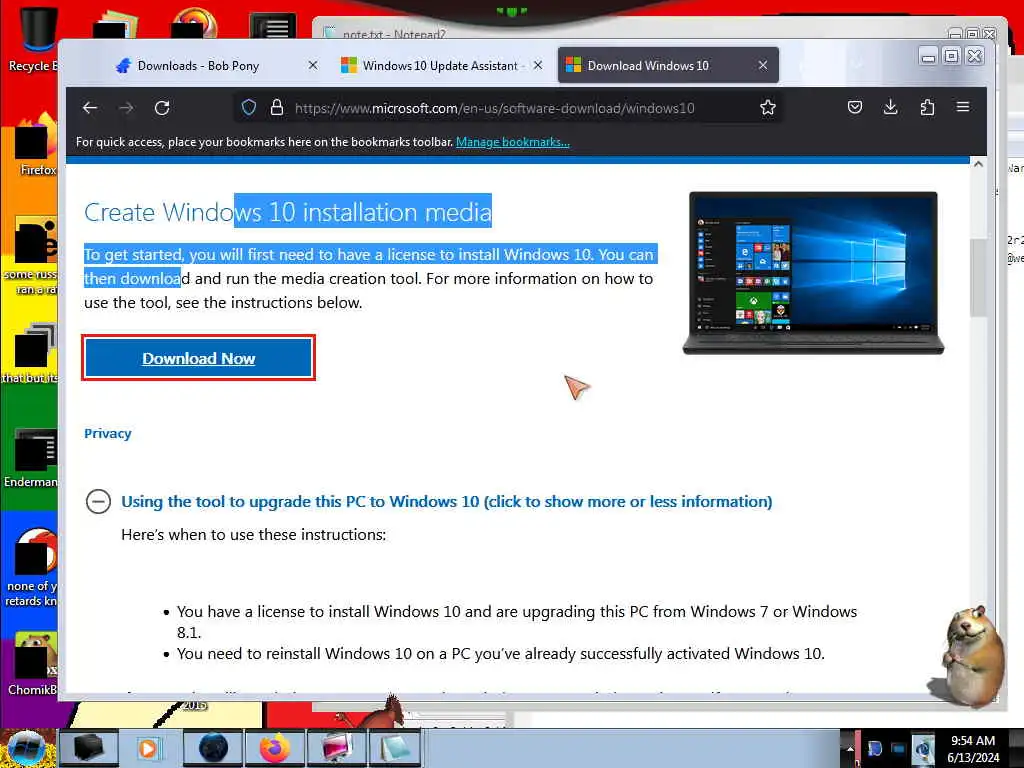Go back to the previous page
The height and width of the screenshot is (768, 1024).
tap(90, 108)
